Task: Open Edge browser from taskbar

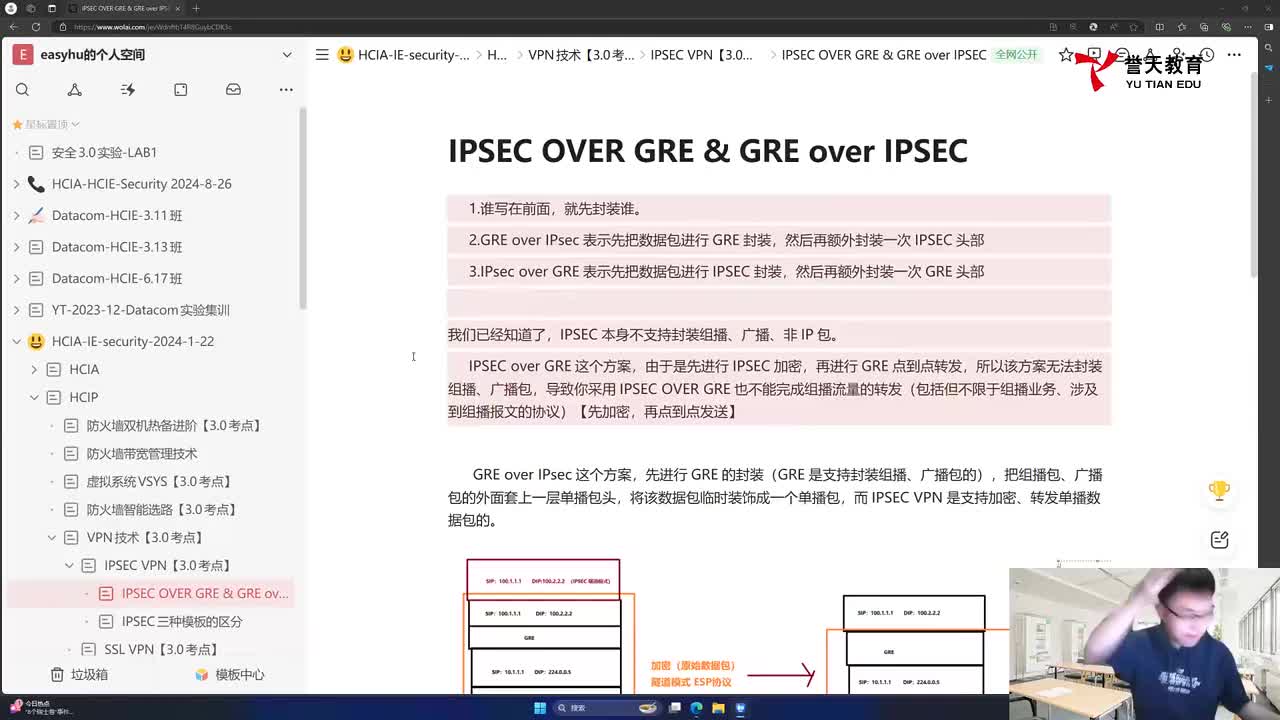Action: click(697, 708)
